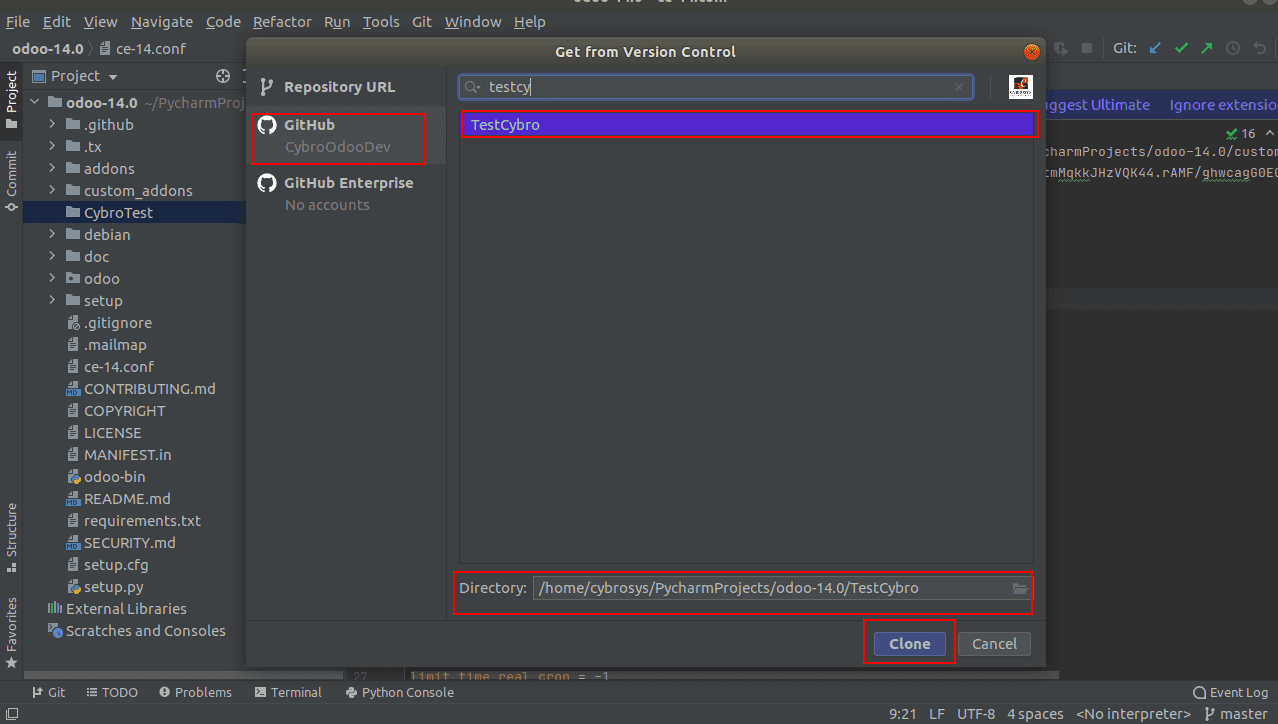Open the View menu
Viewport: 1278px width, 724px height.
click(100, 21)
